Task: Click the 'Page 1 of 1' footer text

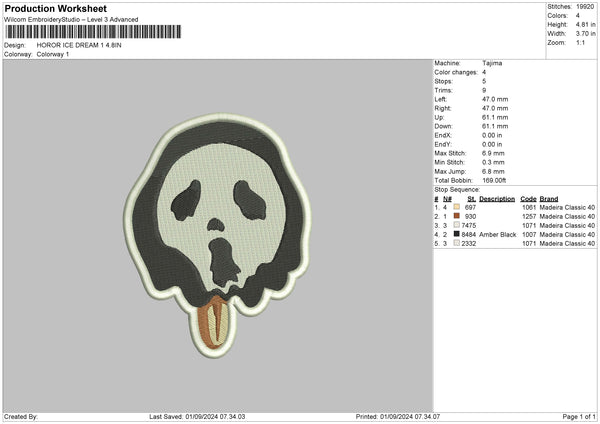Action: click(579, 417)
